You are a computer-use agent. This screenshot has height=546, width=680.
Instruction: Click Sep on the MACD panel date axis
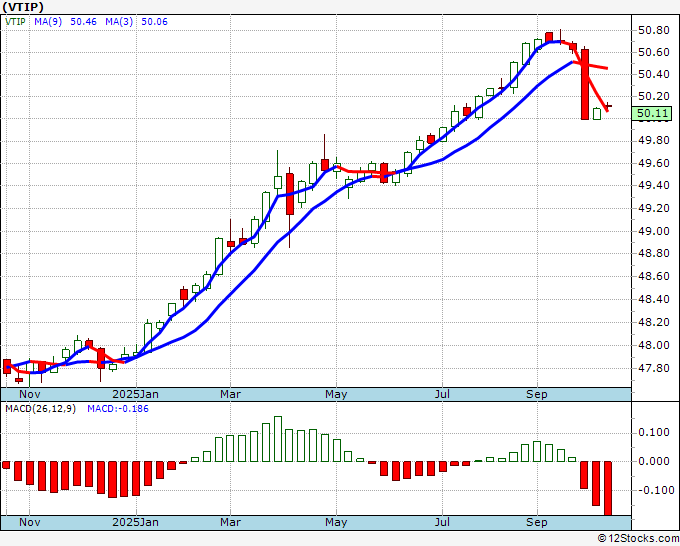(537, 522)
